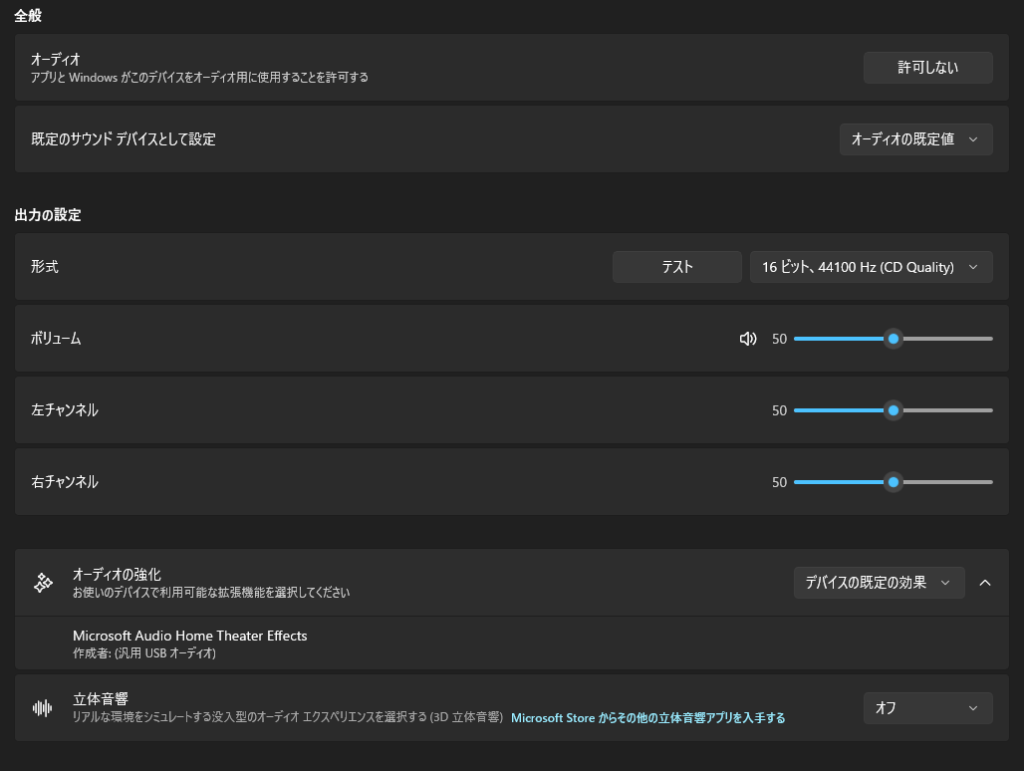Screen dimensions: 1024x771
Task: Click the 作成者: (汎用 USB オーディオ) text
Action: point(144,653)
